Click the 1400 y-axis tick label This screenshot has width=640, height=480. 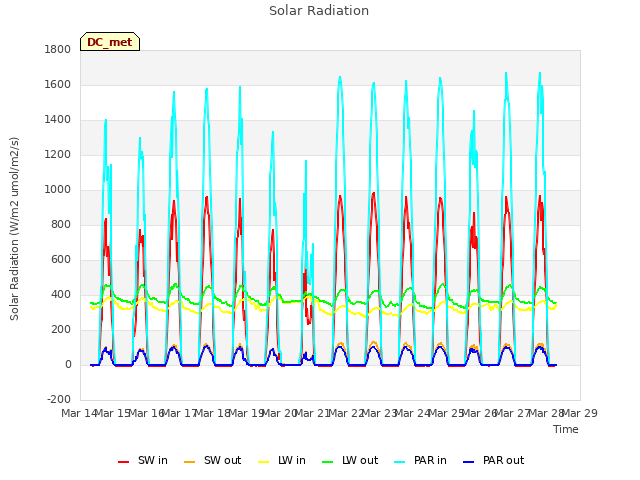click(x=58, y=120)
